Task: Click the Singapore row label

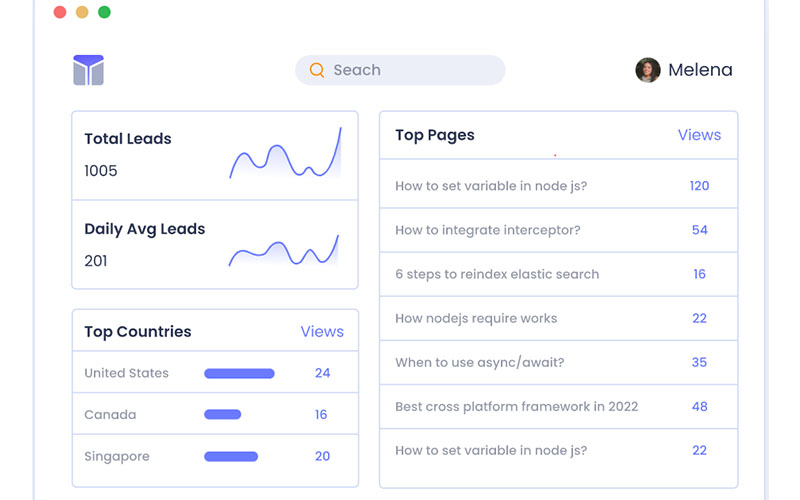Action: [117, 457]
